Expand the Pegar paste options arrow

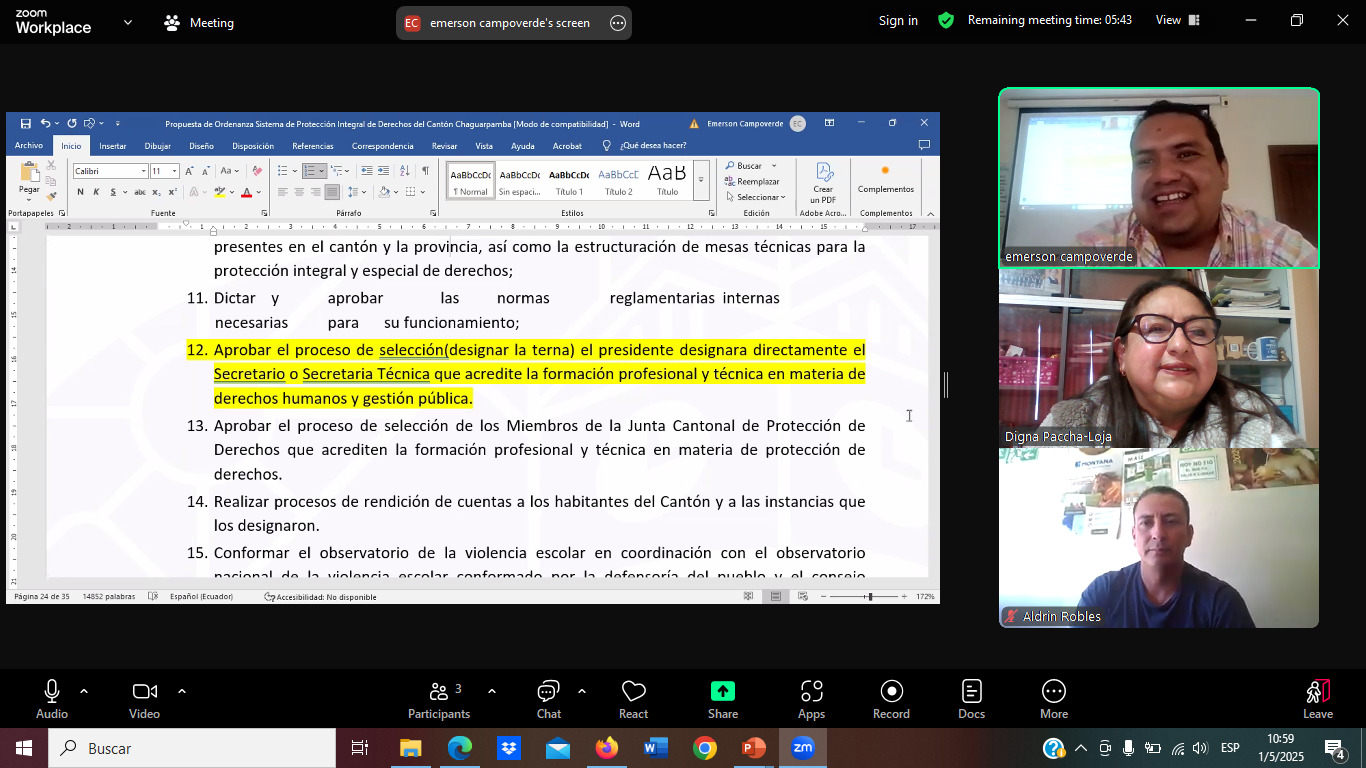click(29, 200)
